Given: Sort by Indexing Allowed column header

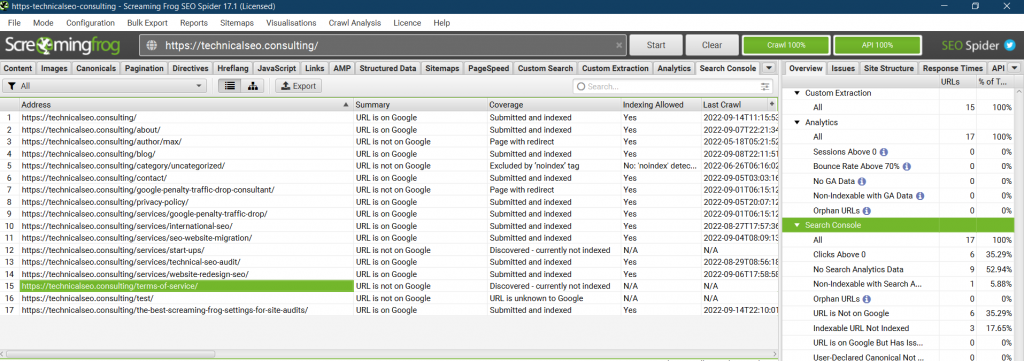Looking at the screenshot, I should [660, 104].
